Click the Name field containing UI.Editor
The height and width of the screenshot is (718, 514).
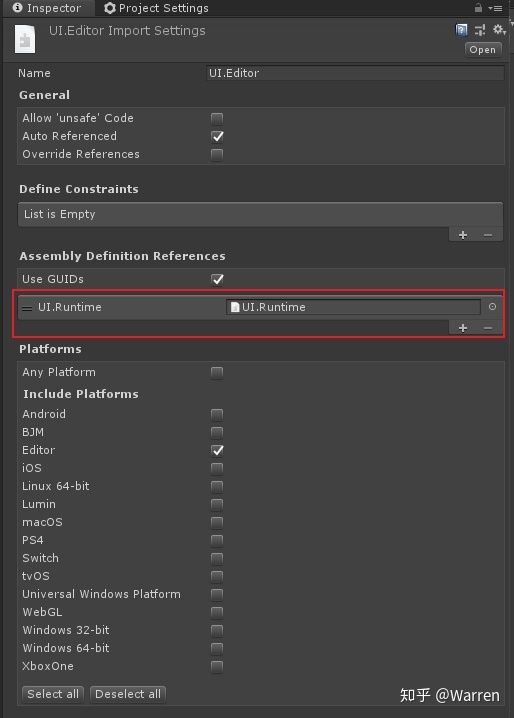355,73
